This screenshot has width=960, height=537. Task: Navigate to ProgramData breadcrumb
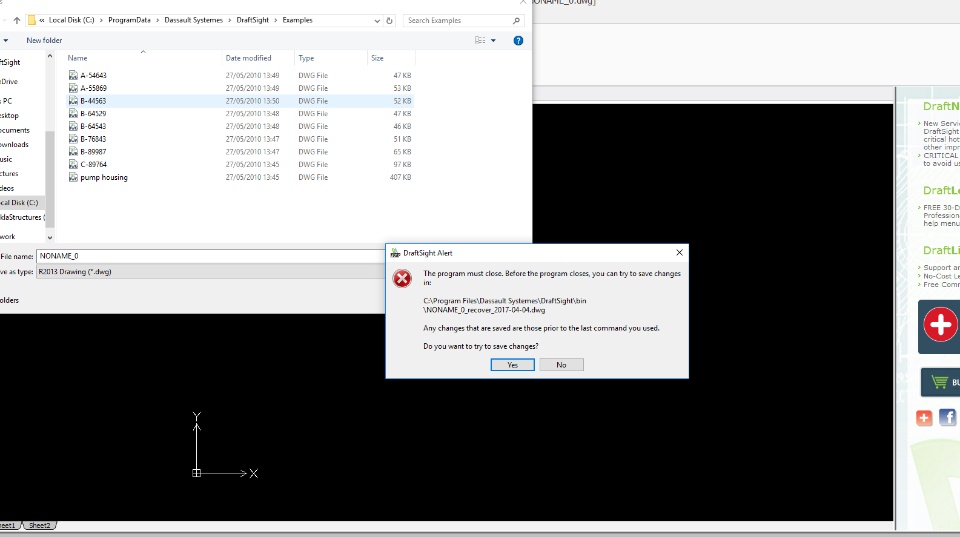point(129,20)
